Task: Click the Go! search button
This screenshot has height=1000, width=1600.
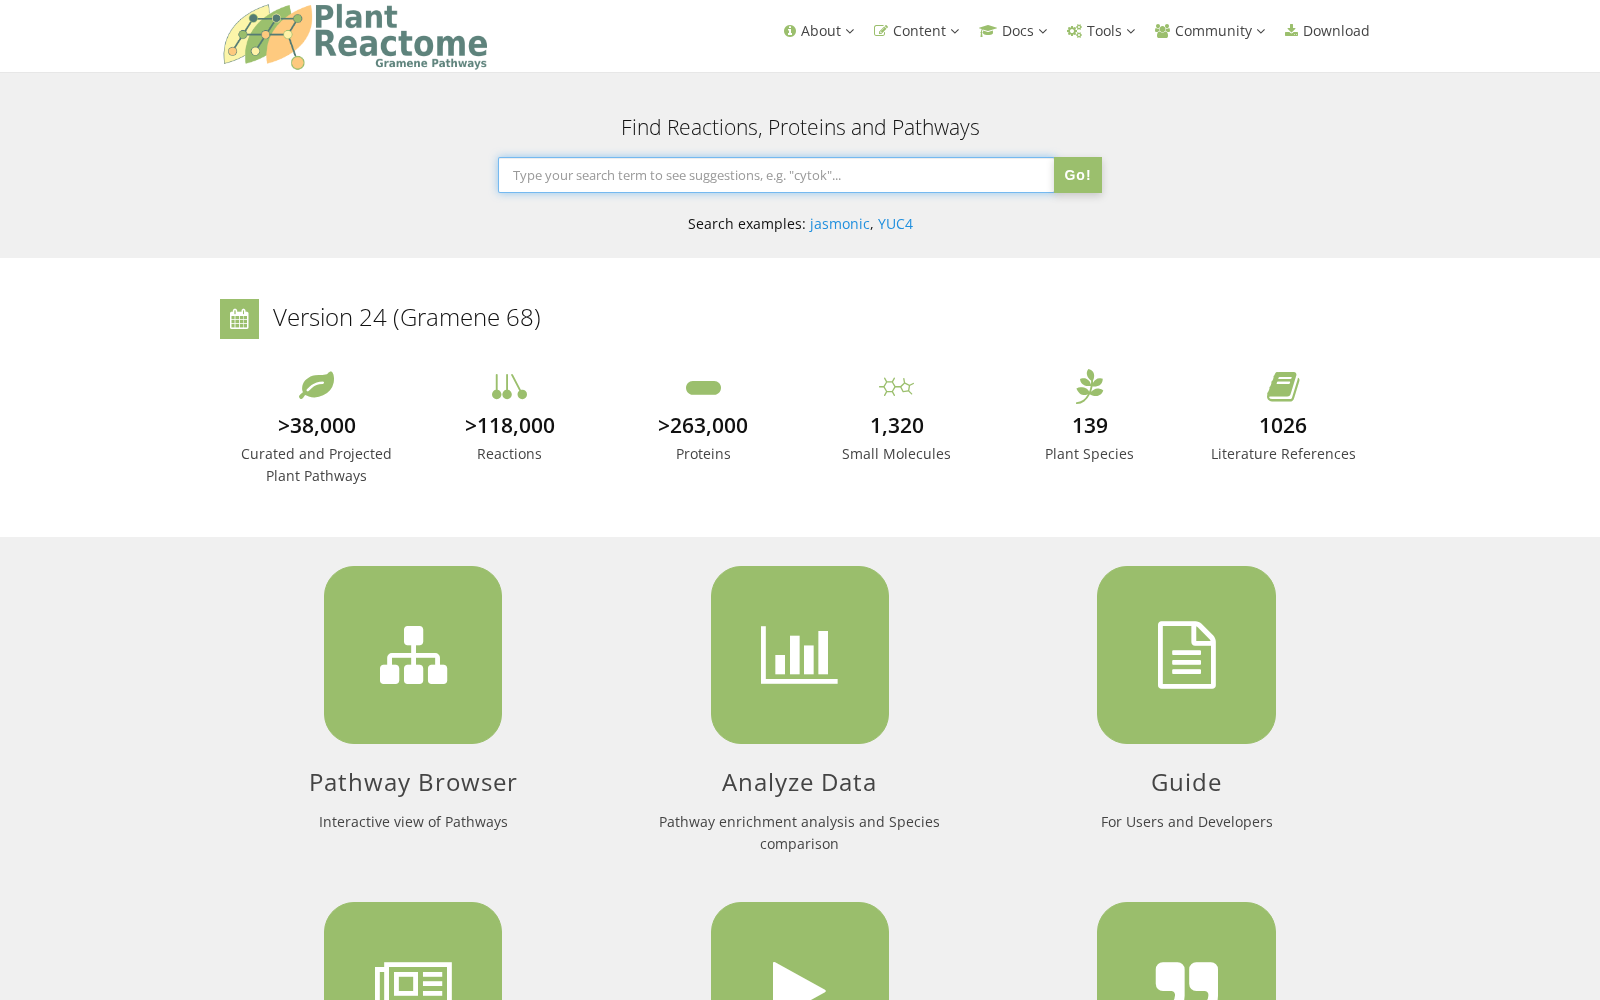Action: click(1078, 175)
